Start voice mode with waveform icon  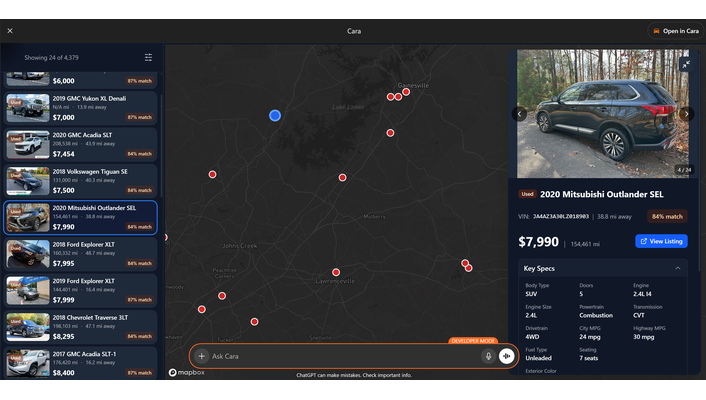click(507, 356)
